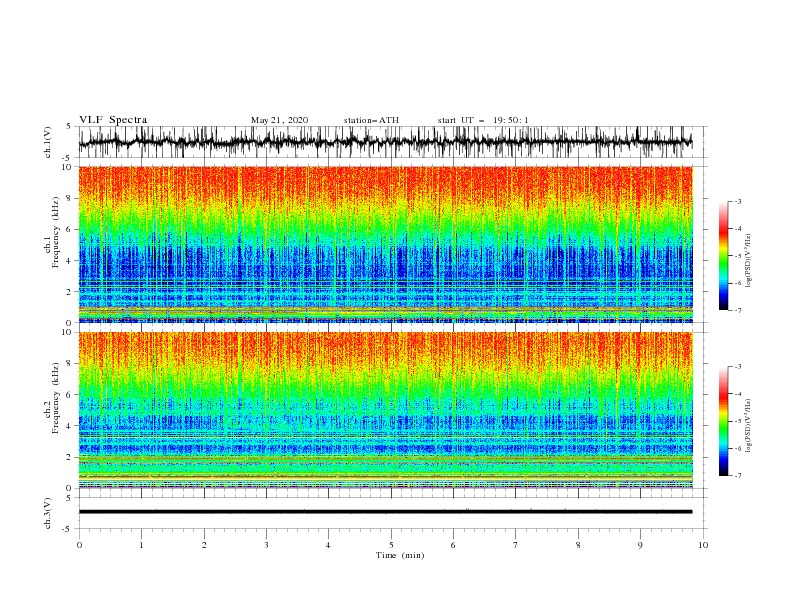Click the "7" tick on time axis

[516, 545]
